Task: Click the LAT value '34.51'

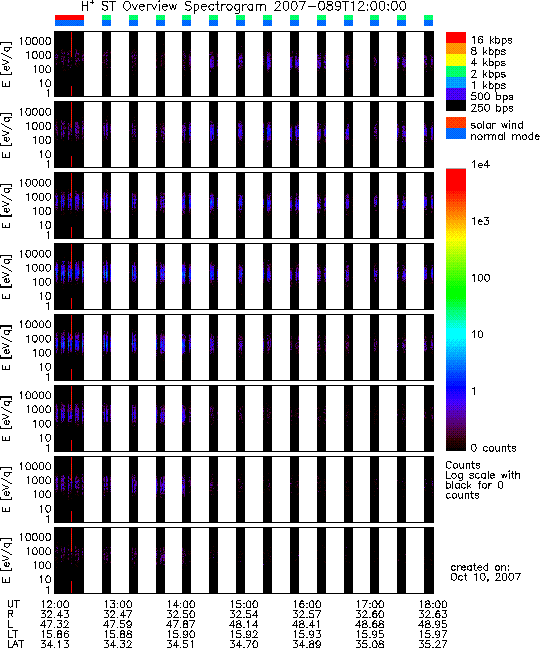Action: coord(181,644)
